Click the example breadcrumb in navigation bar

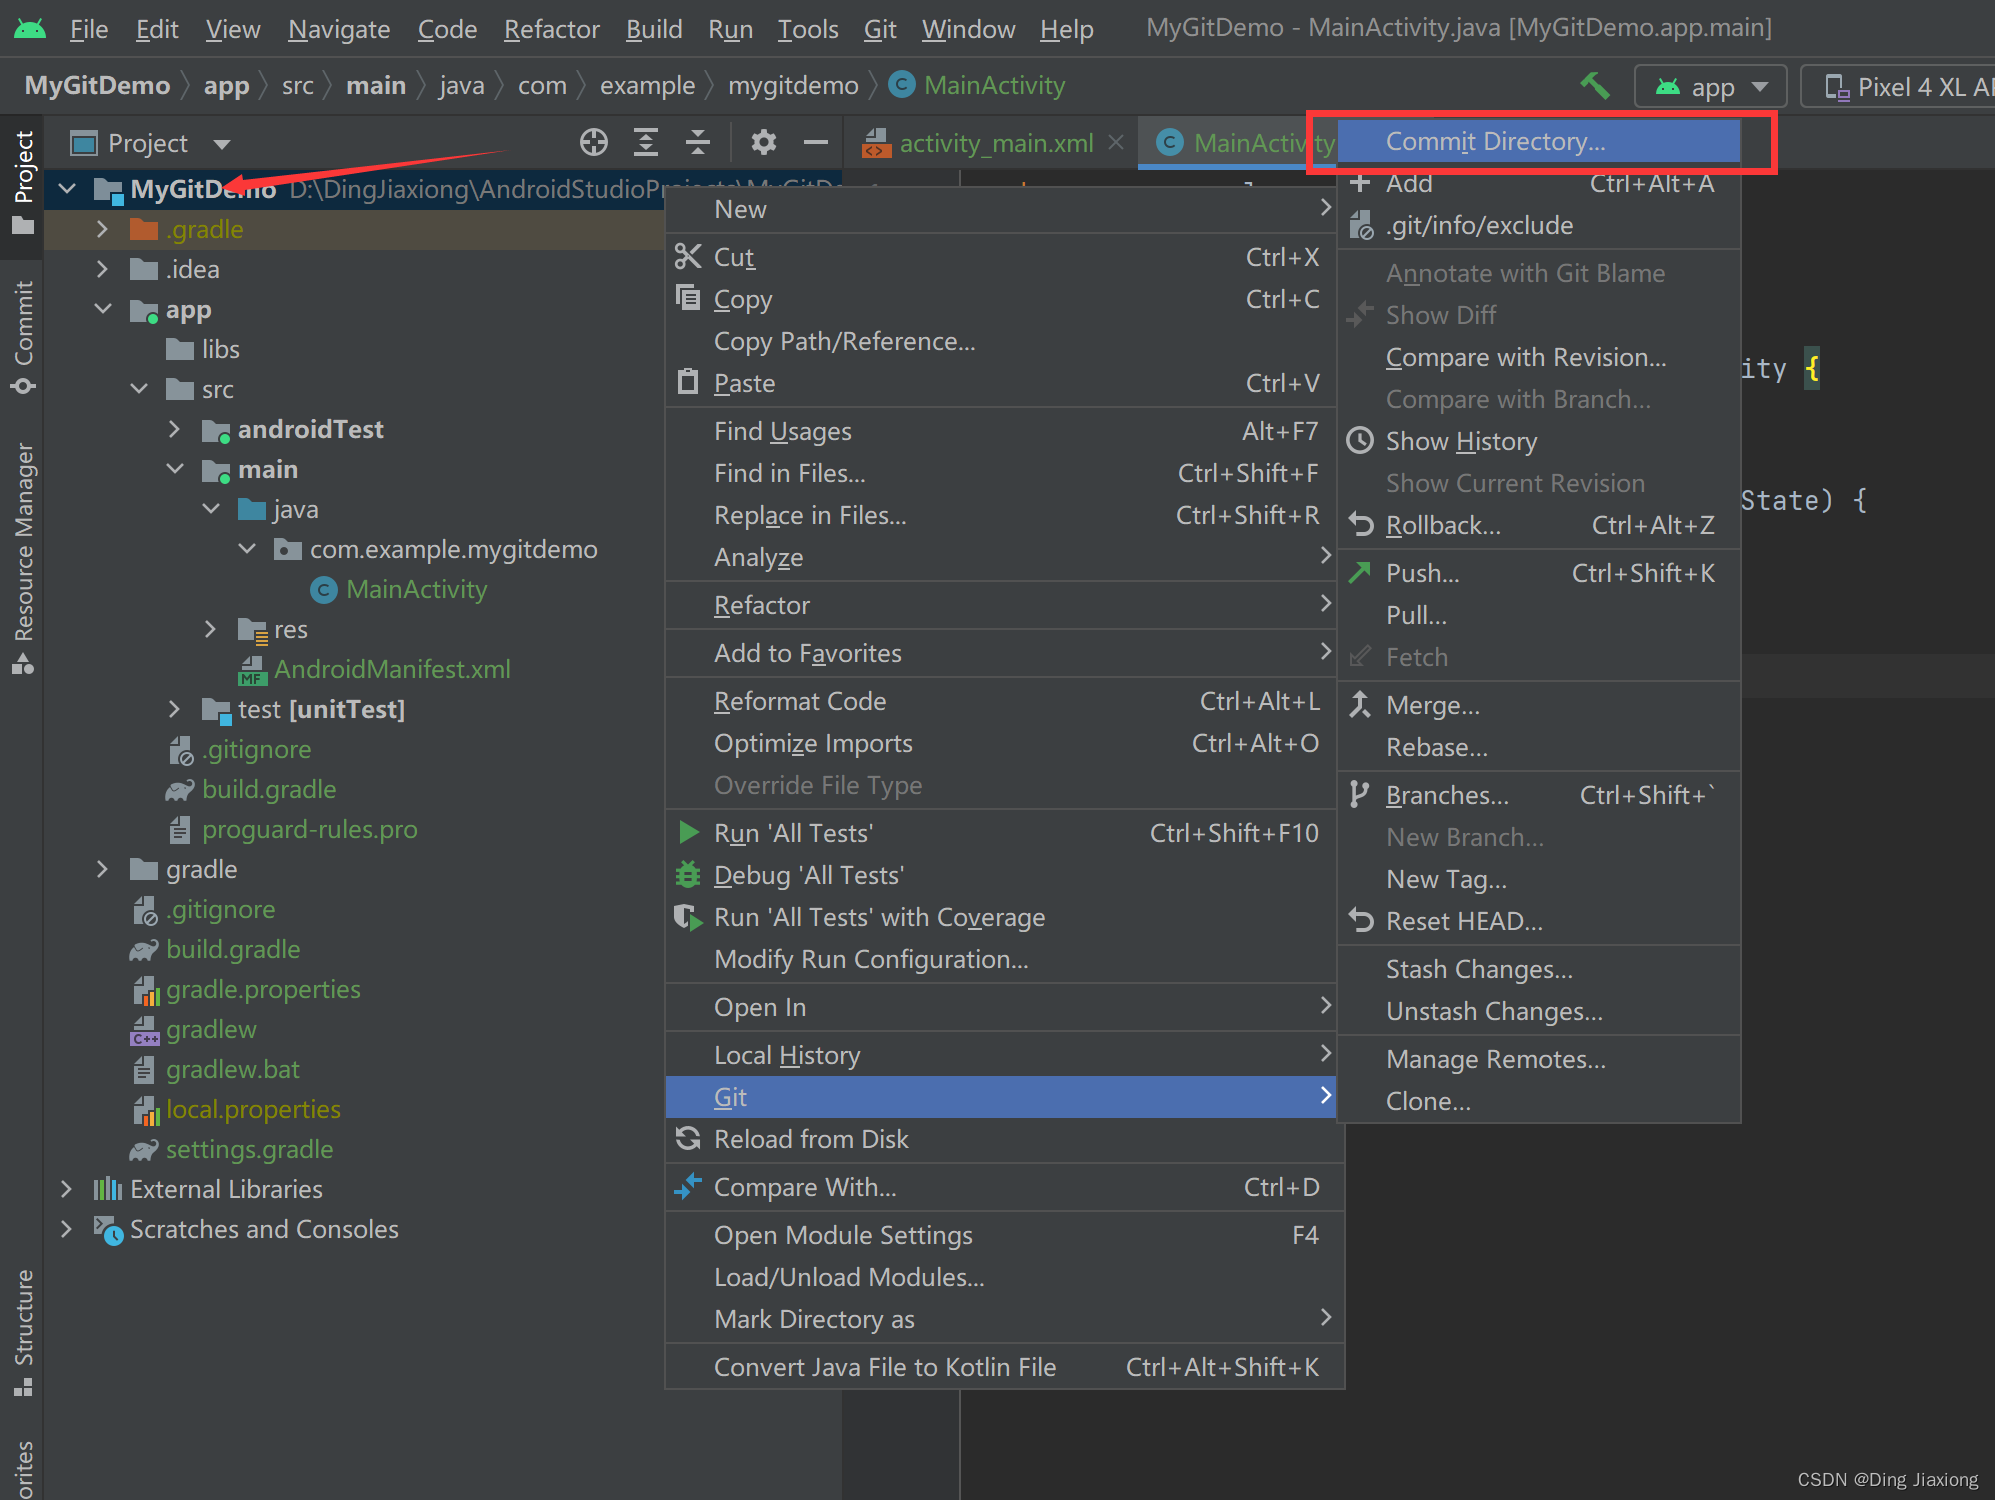647,86
